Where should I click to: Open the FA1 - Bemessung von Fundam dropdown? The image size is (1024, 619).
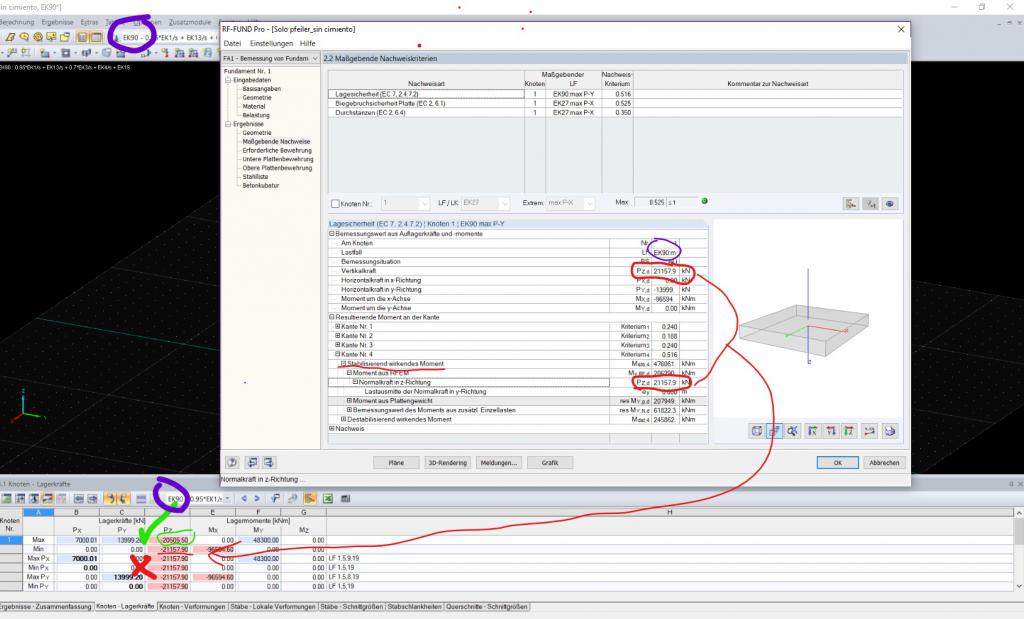[315, 58]
